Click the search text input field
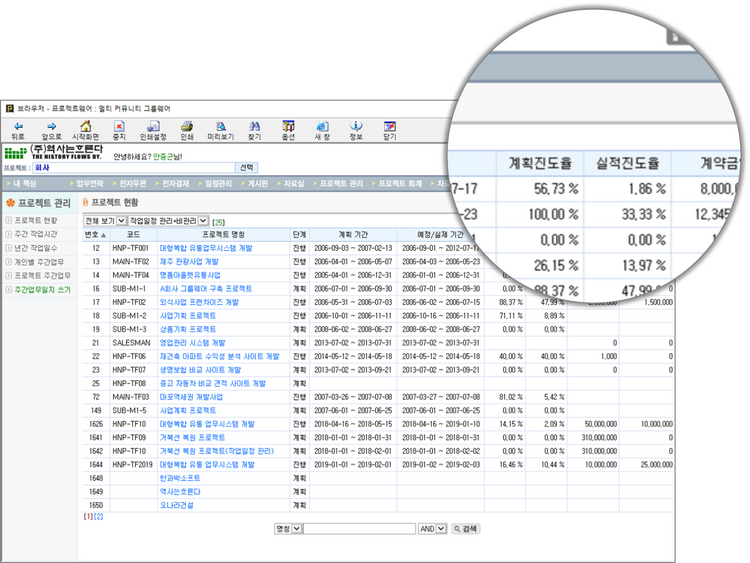 point(359,529)
